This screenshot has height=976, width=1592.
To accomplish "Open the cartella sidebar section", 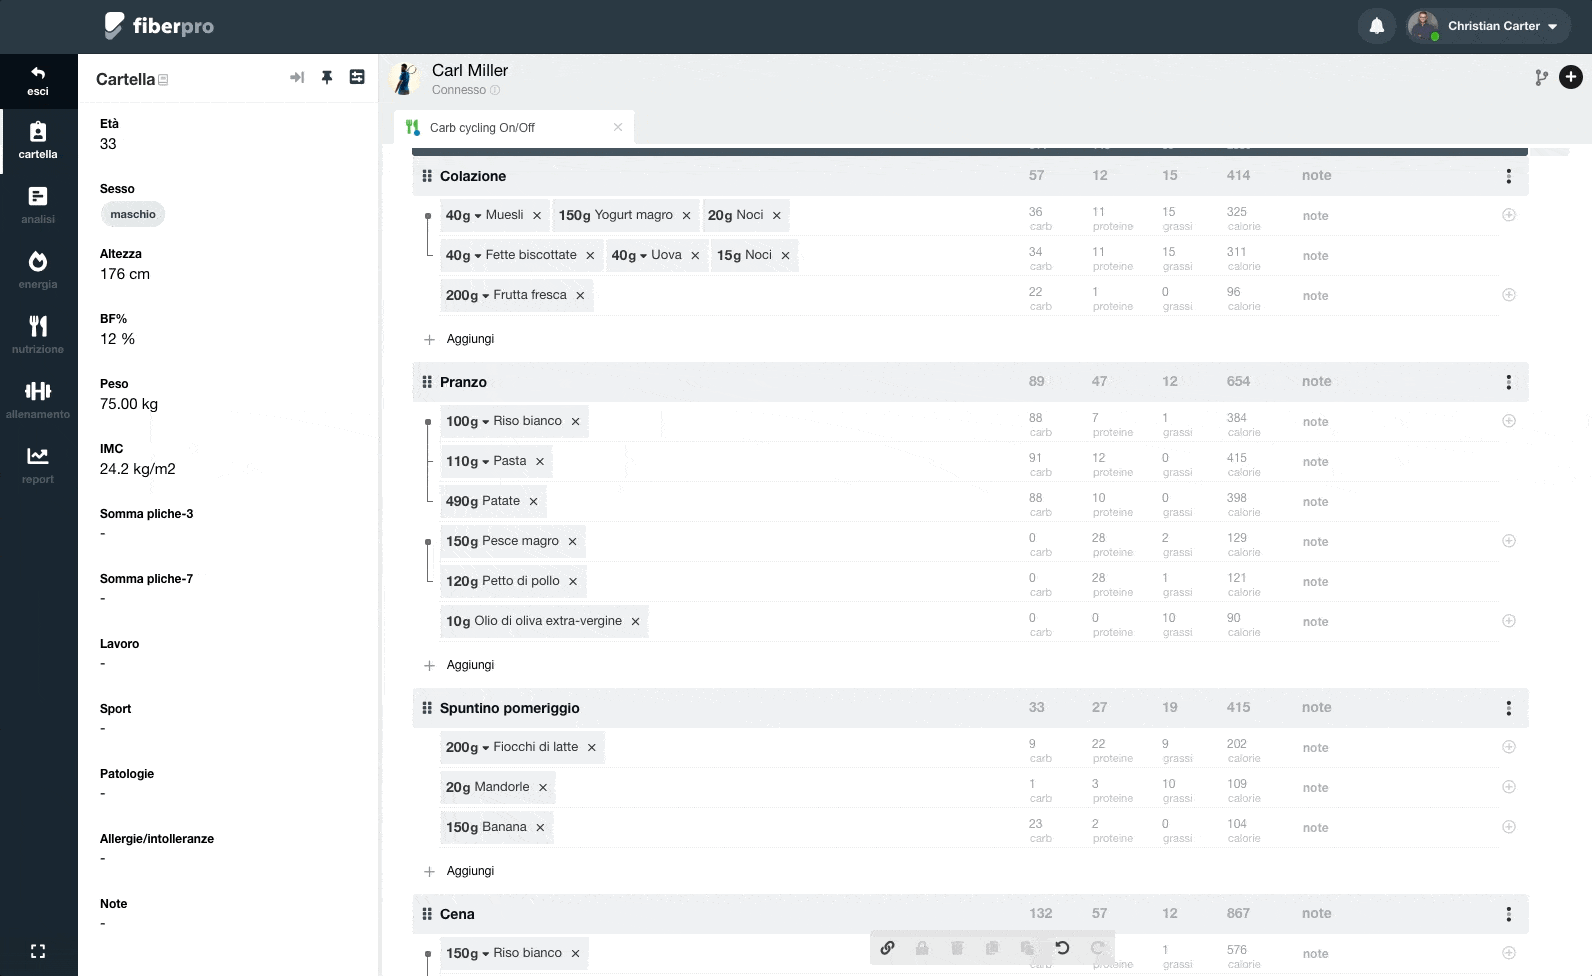I will tap(38, 140).
